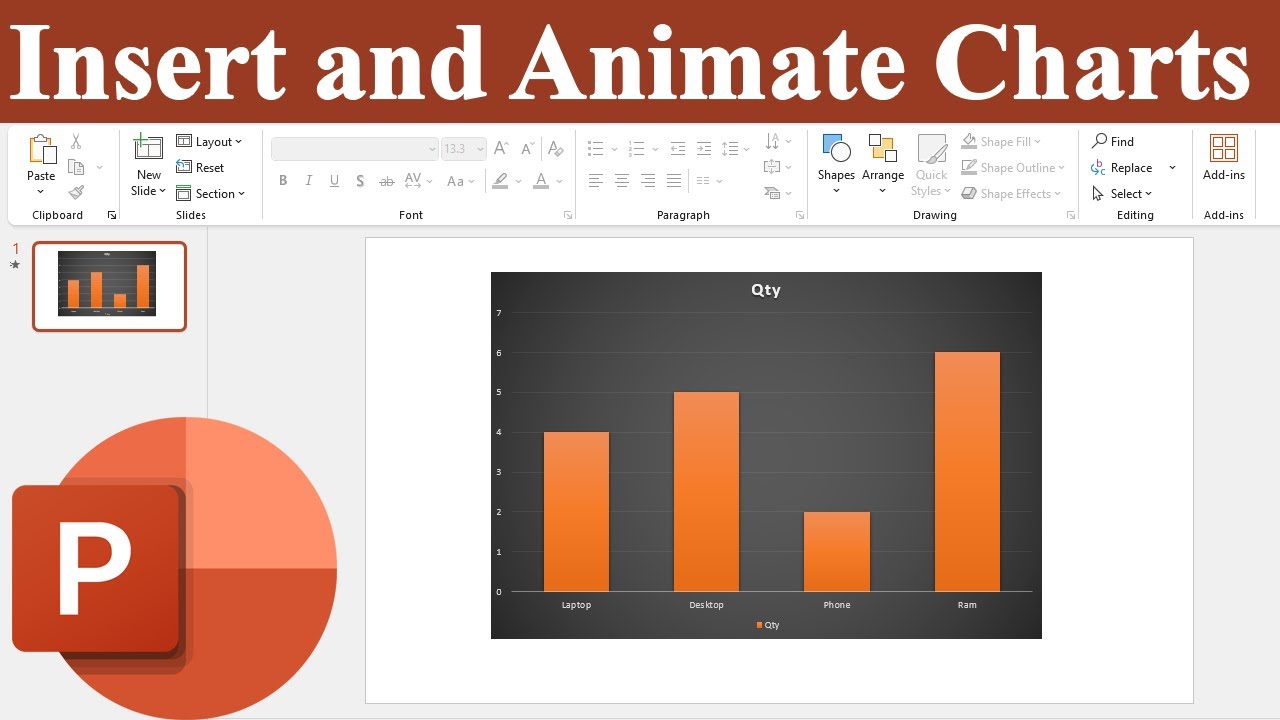Open the Shape Fill dropdown
Viewport: 1280px width, 720px height.
pos(1001,141)
